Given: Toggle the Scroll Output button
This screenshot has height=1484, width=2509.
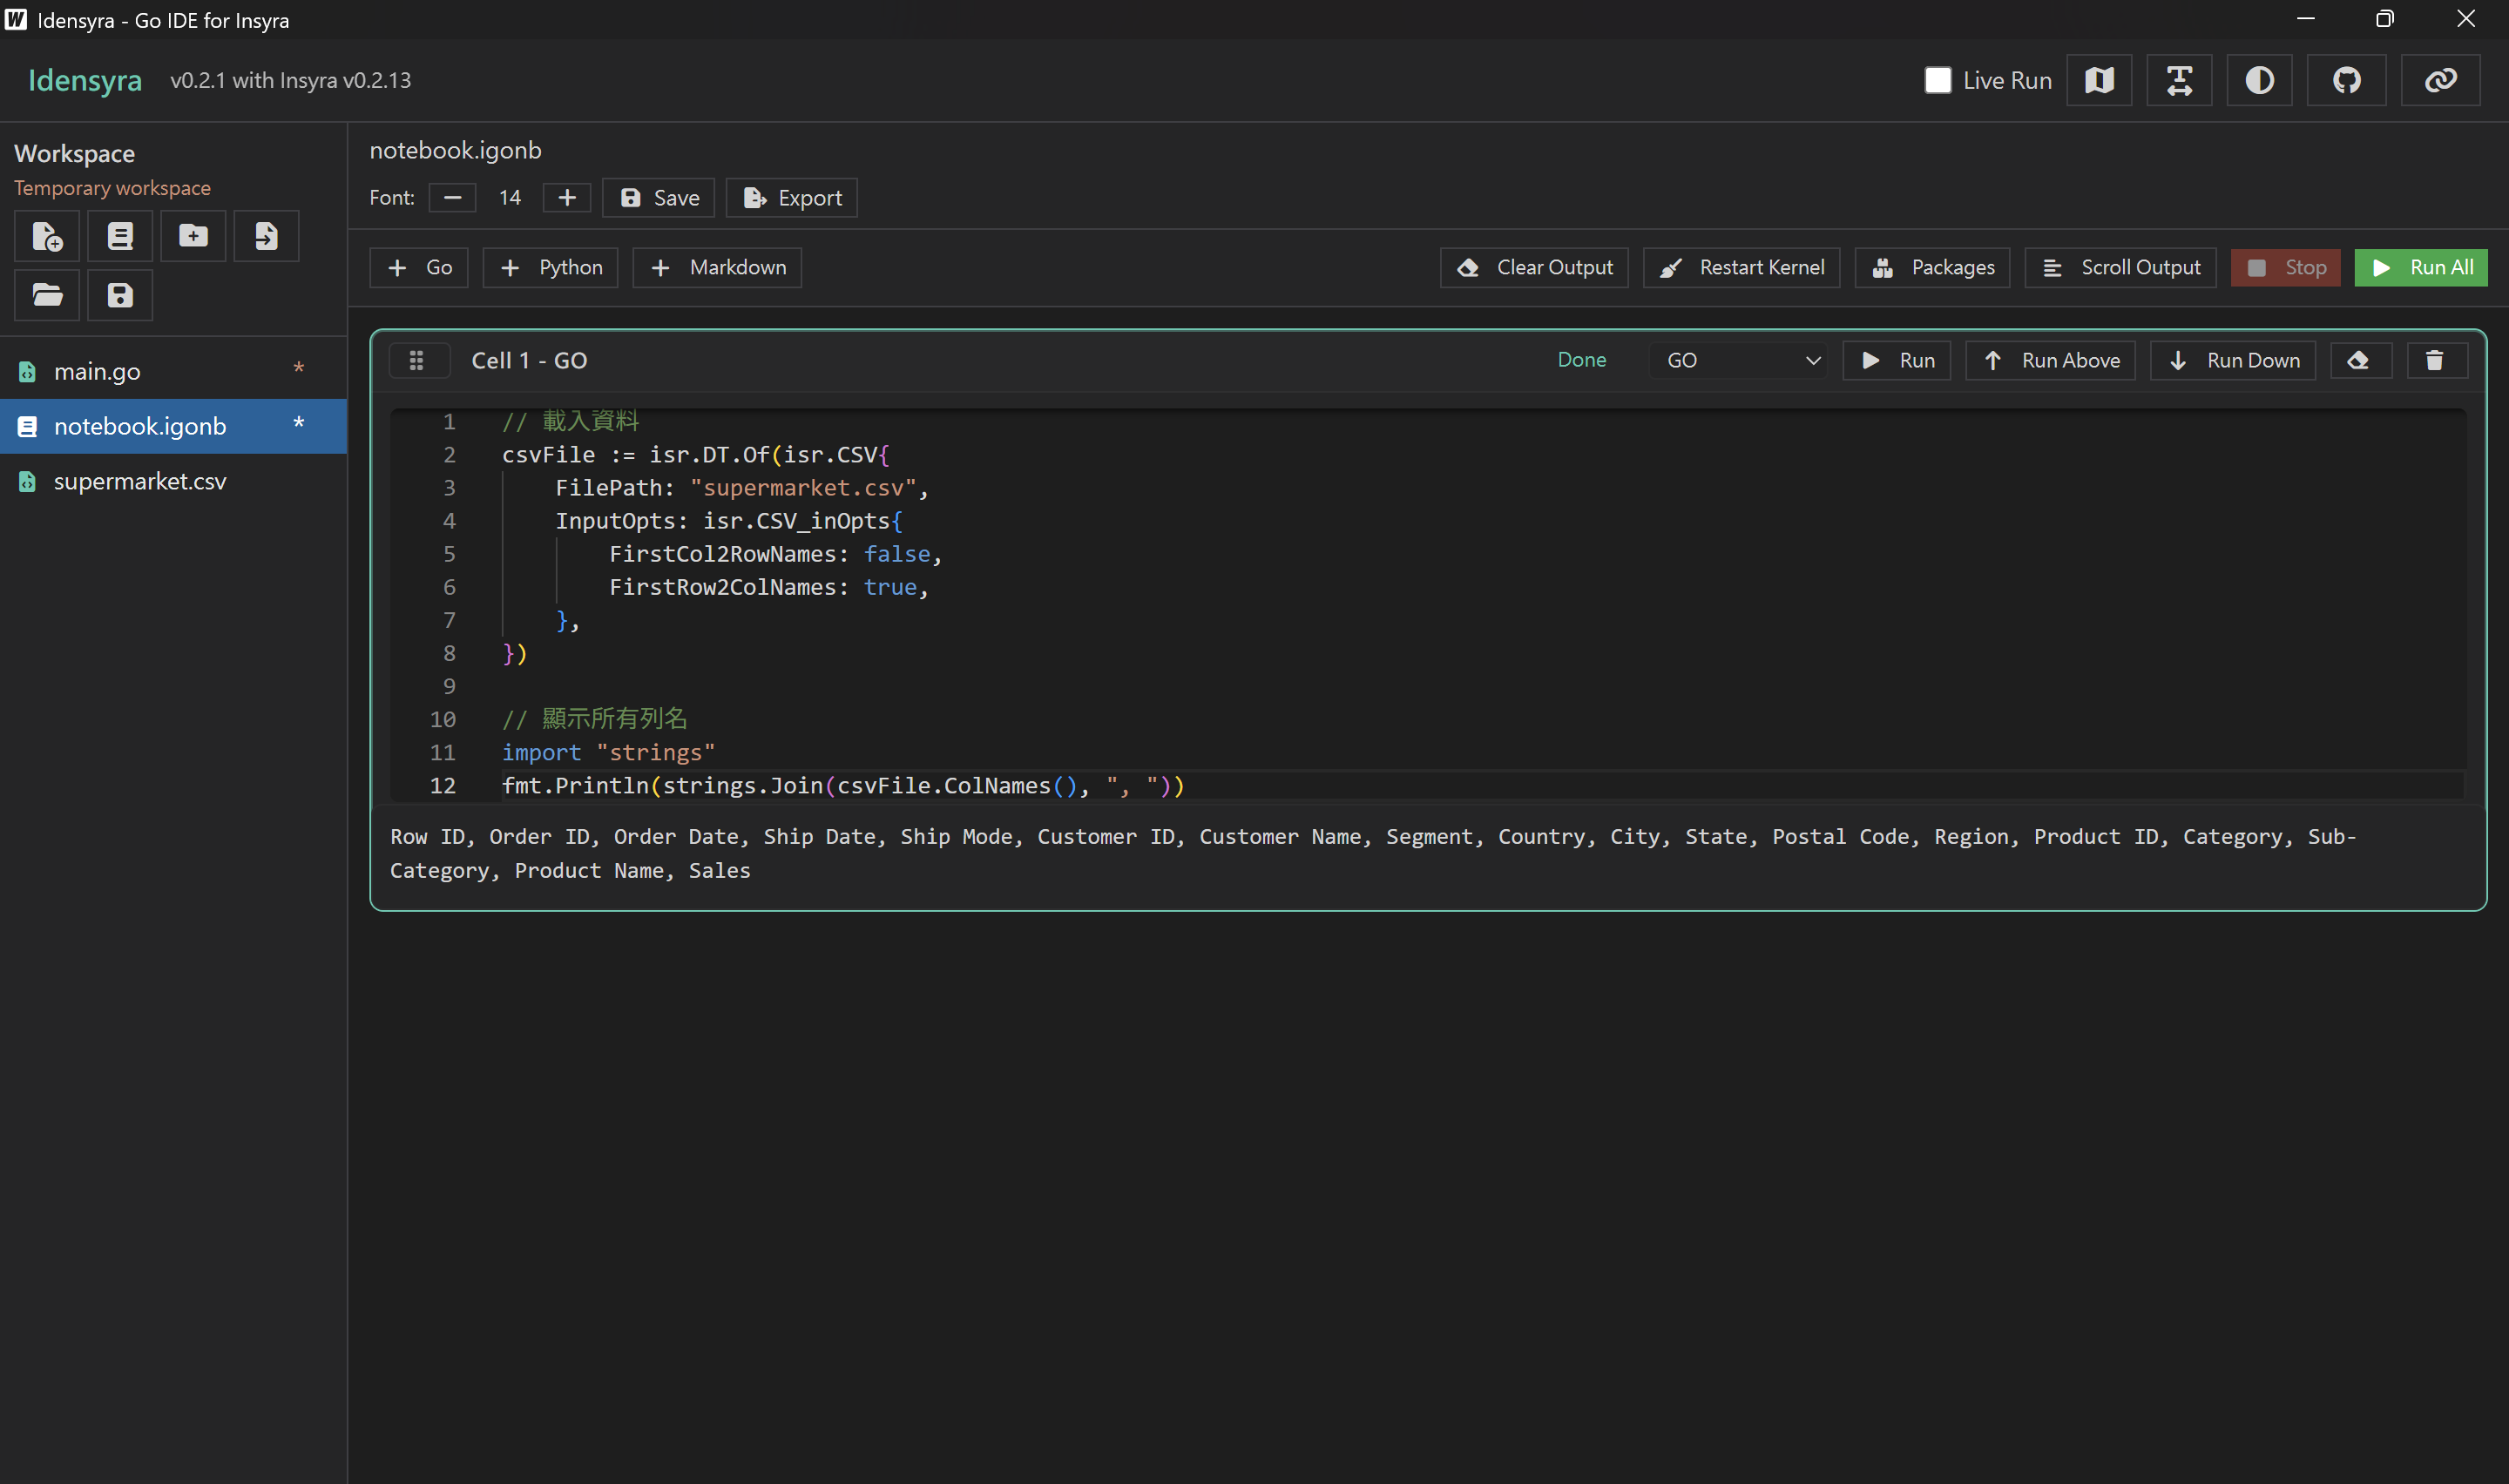Looking at the screenshot, I should click(2120, 267).
